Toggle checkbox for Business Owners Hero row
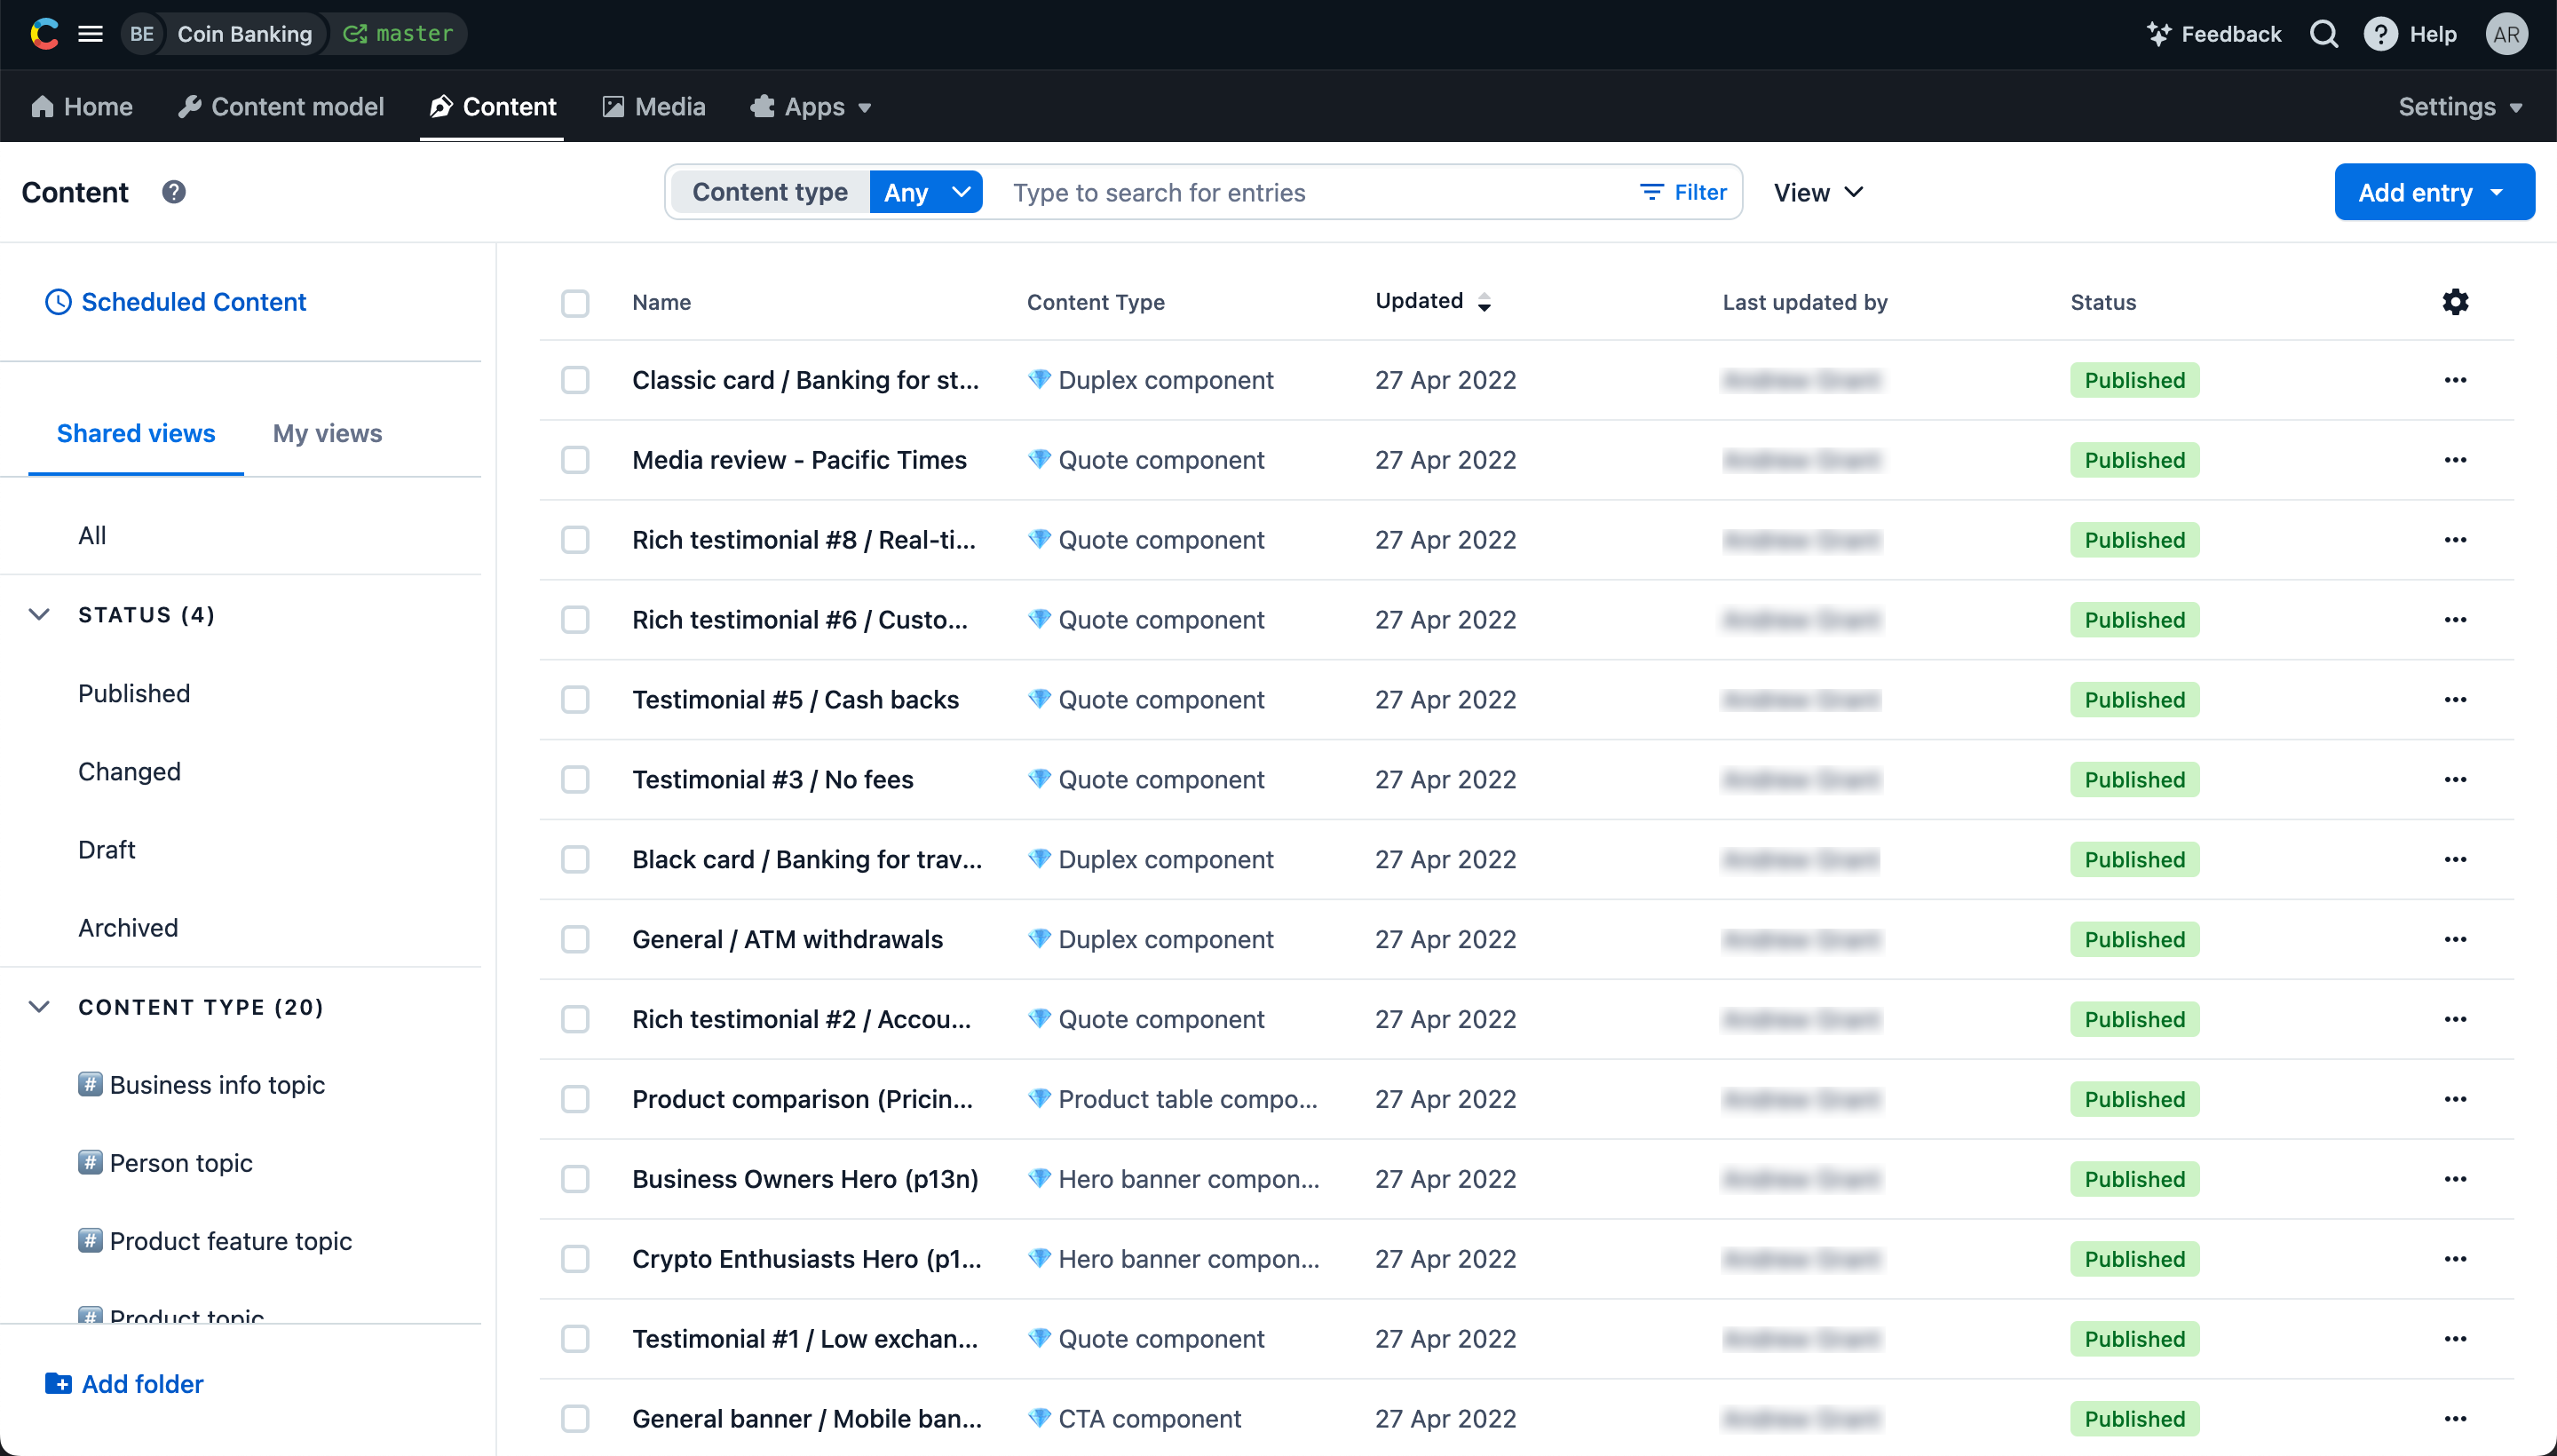Image resolution: width=2557 pixels, height=1456 pixels. [574, 1178]
